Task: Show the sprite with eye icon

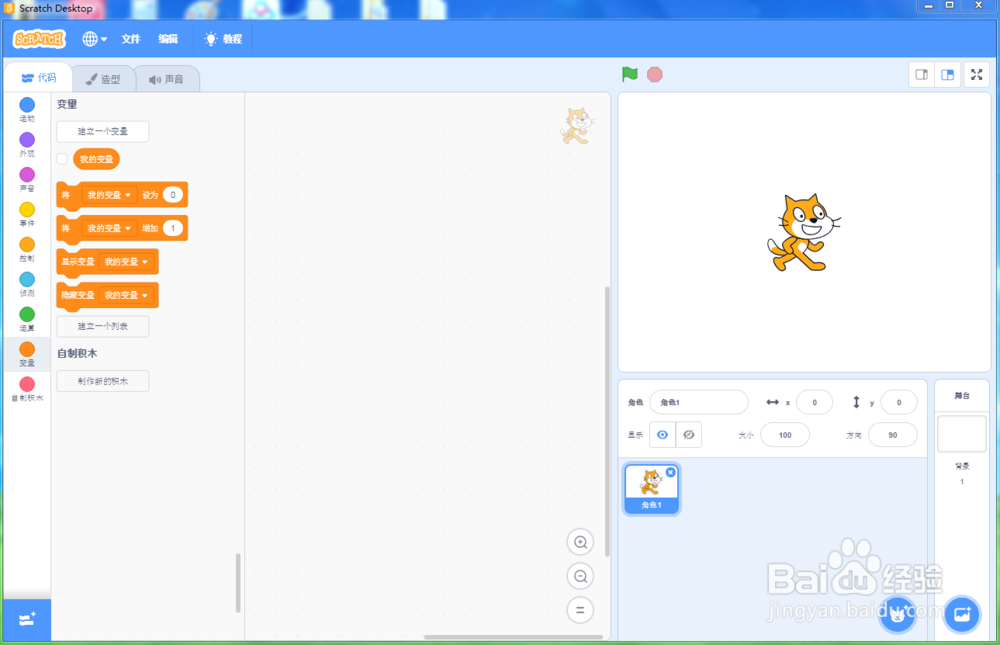Action: tap(663, 434)
